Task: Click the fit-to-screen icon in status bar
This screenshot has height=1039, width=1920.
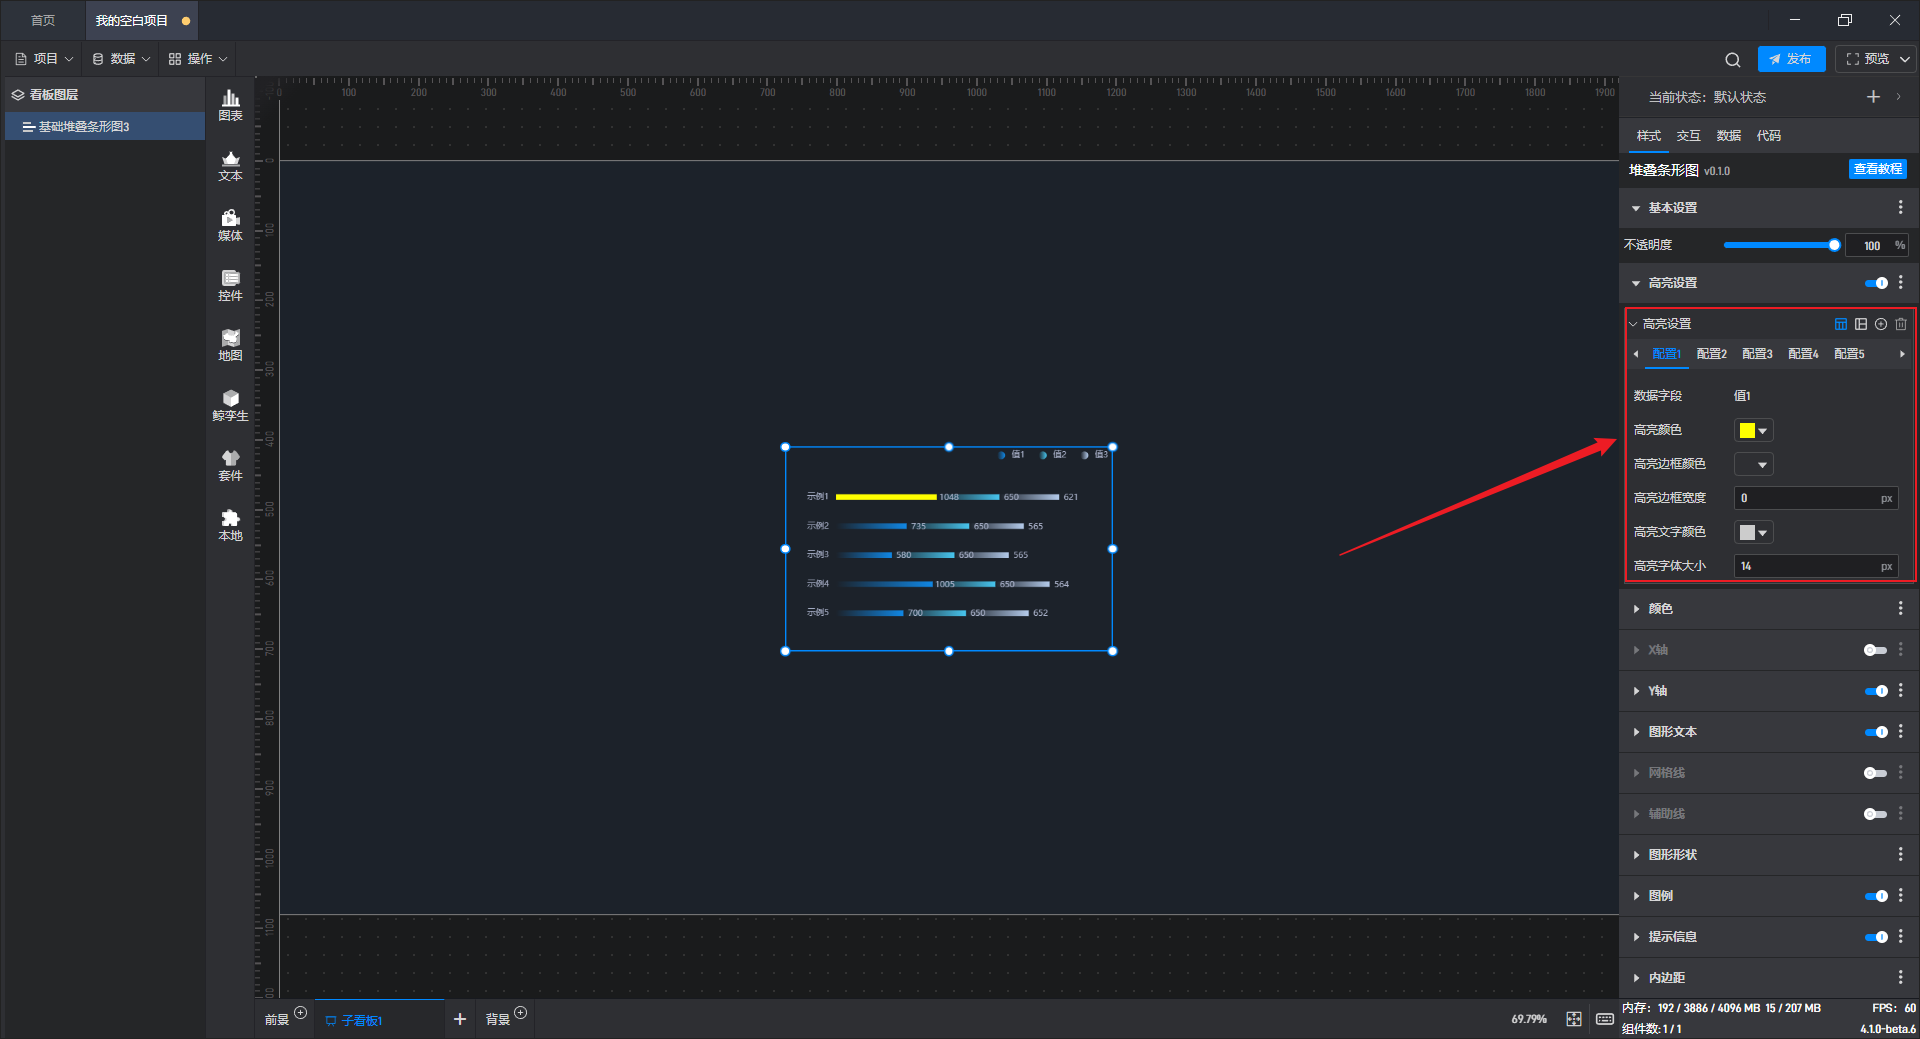Action: (1574, 1019)
